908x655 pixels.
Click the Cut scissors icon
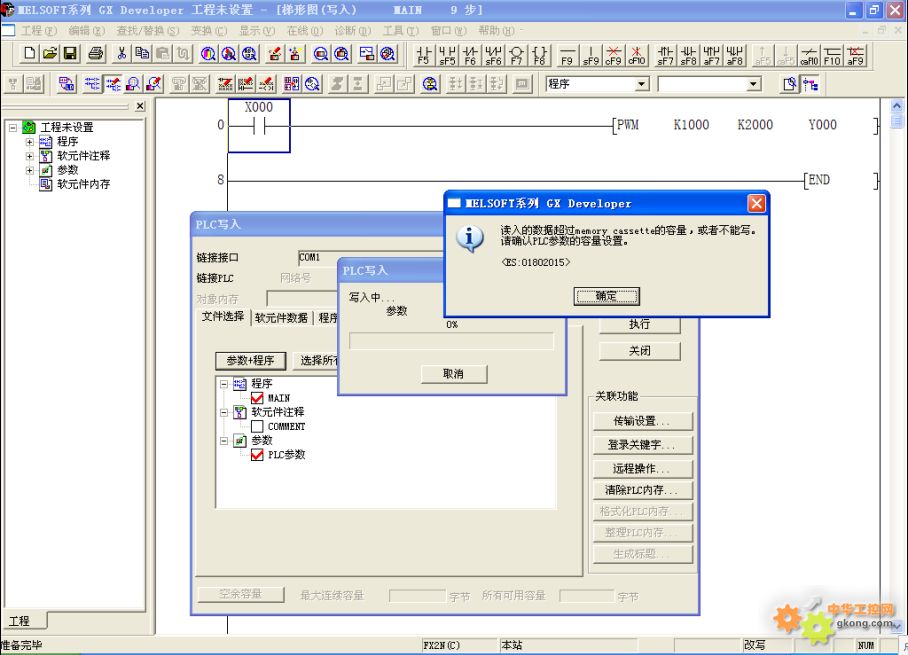coord(122,54)
